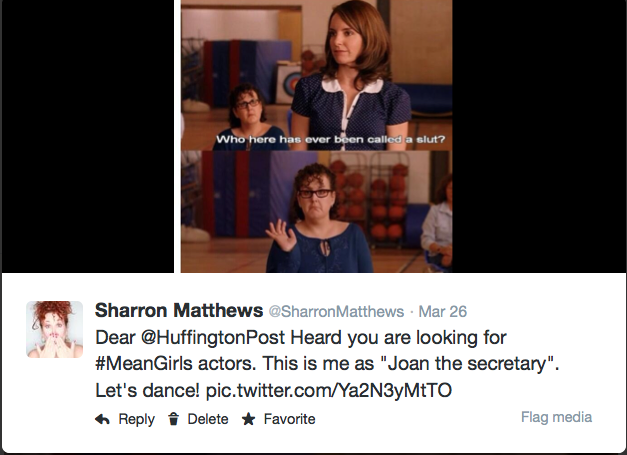This screenshot has width=627, height=455.
Task: Open the Mar 26 timestamp link
Action: point(443,311)
